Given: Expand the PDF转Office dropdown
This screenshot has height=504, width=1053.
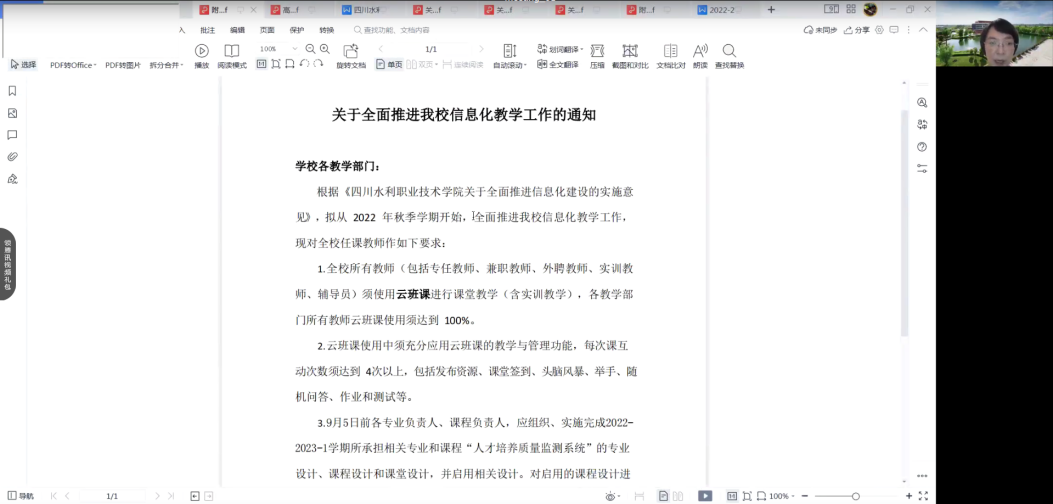Looking at the screenshot, I should pyautogui.click(x=74, y=65).
